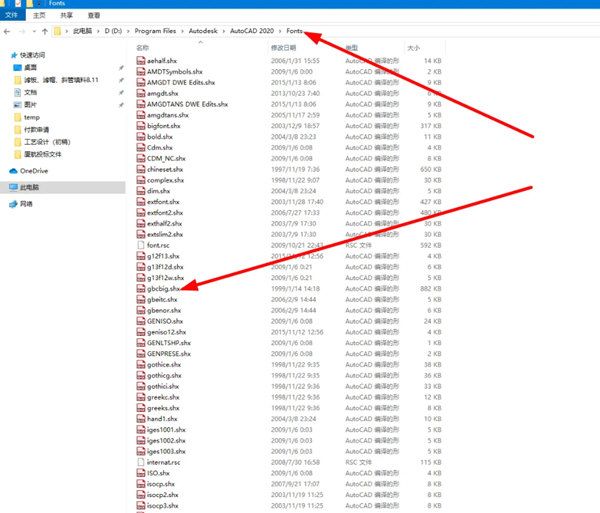The height and width of the screenshot is (513, 600).
Task: Click the dim.shx file icon
Action: 141,191
